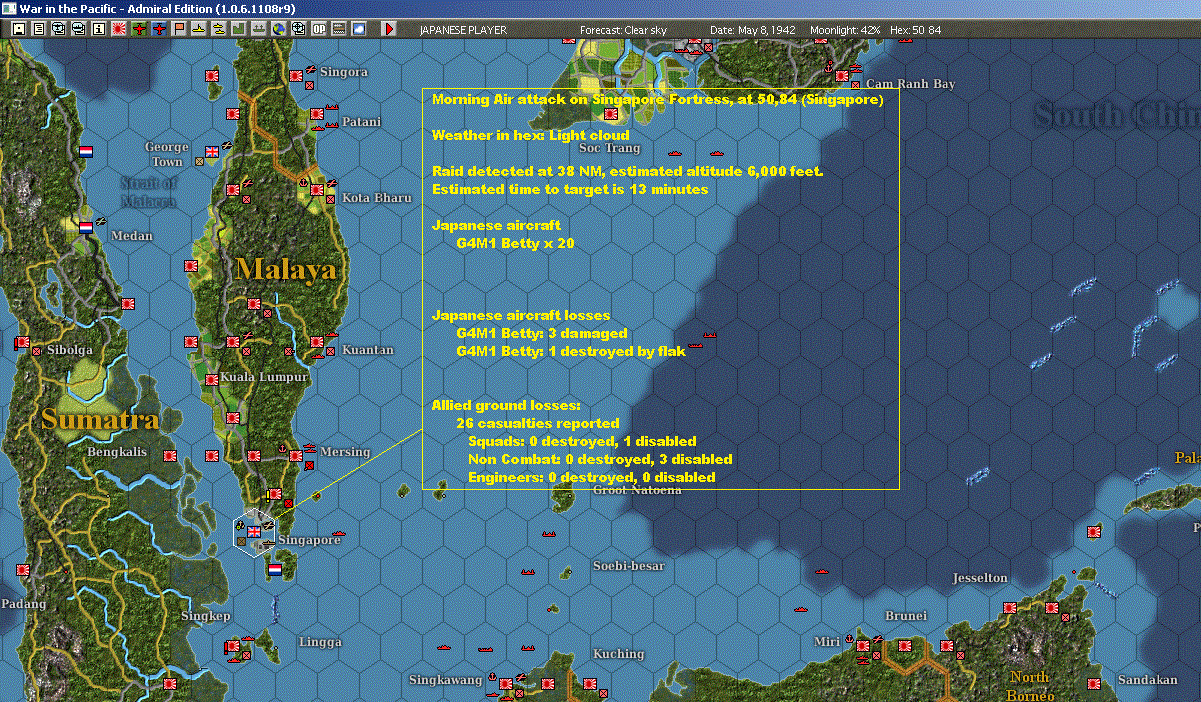Select the Dutch flag south of Singapore

[x=275, y=569]
